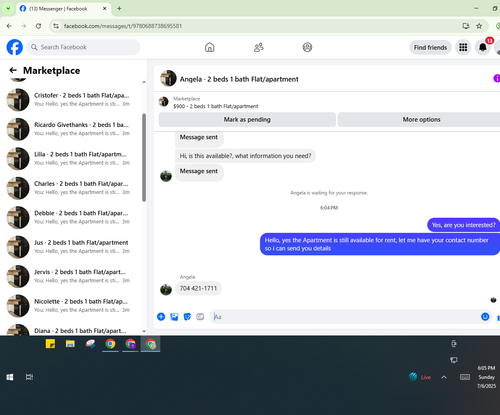Open the Facebook menu grid icon

[x=463, y=47]
